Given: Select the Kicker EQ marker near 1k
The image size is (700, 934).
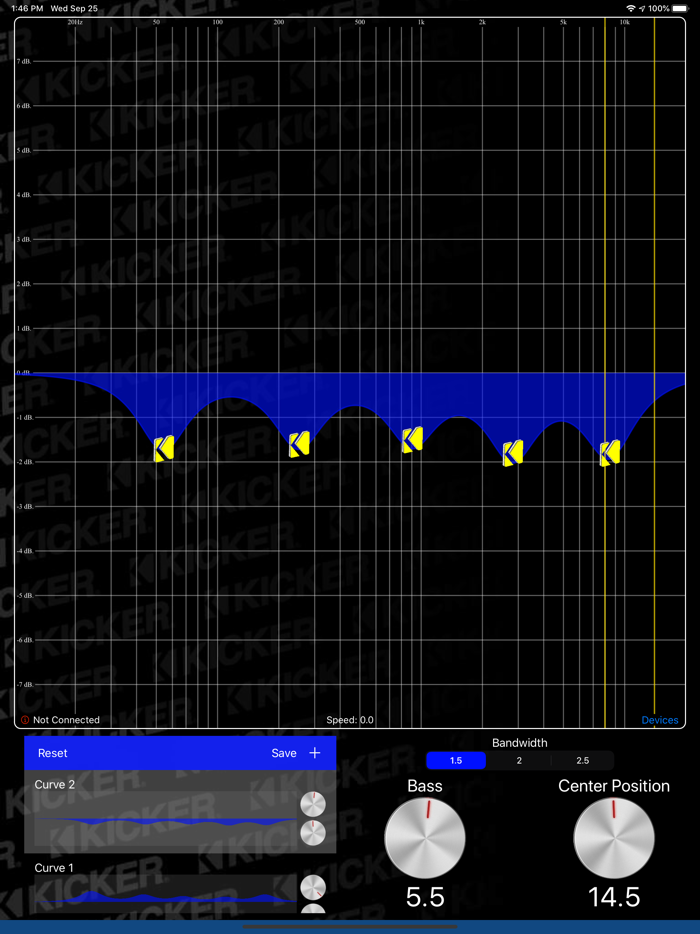Looking at the screenshot, I should coord(412,440).
